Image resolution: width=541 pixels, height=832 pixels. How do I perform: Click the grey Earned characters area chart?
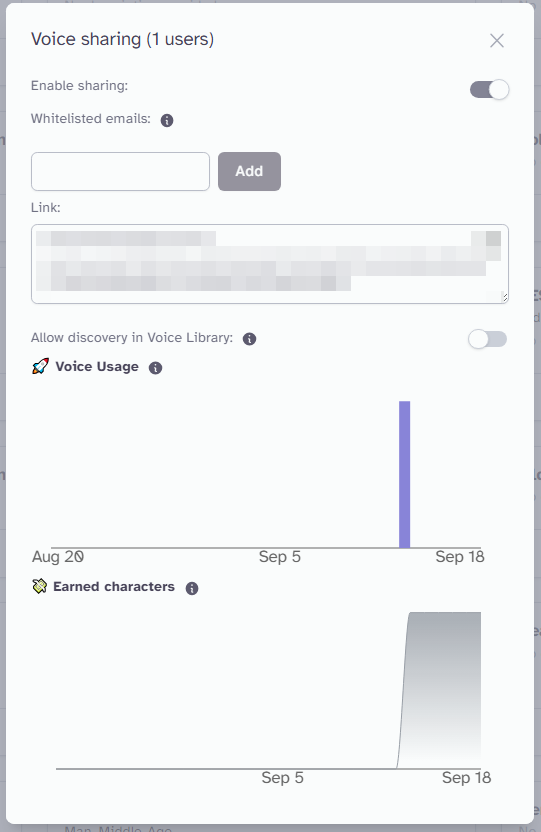(x=439, y=690)
